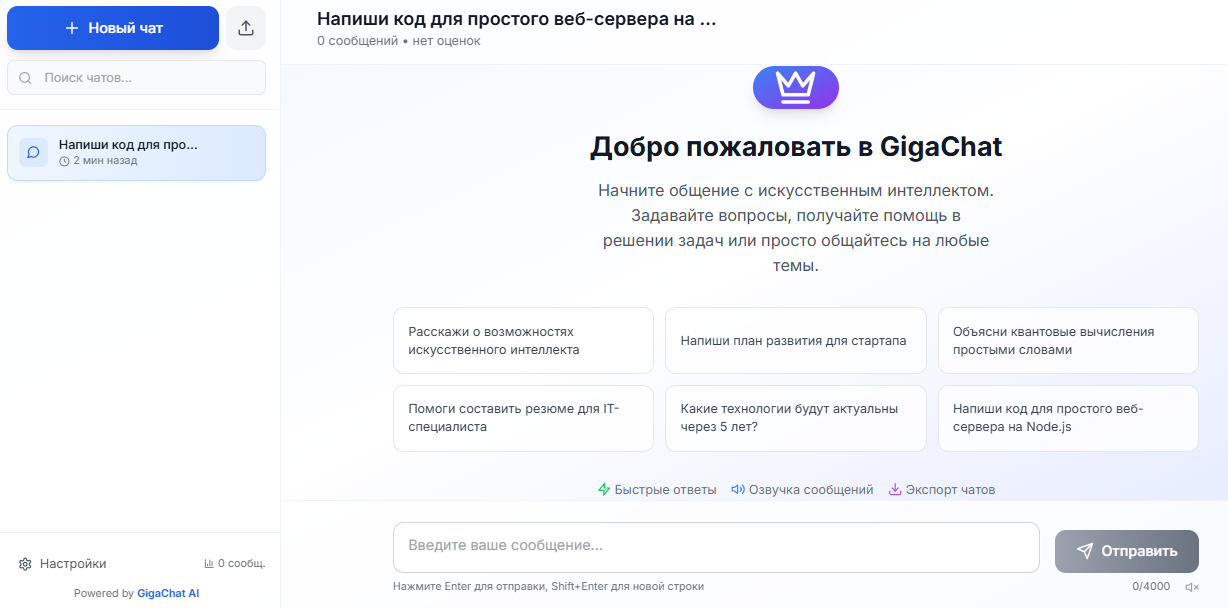
Task: Click the lightning icon next to Быстрые ответы
Action: click(x=604, y=490)
